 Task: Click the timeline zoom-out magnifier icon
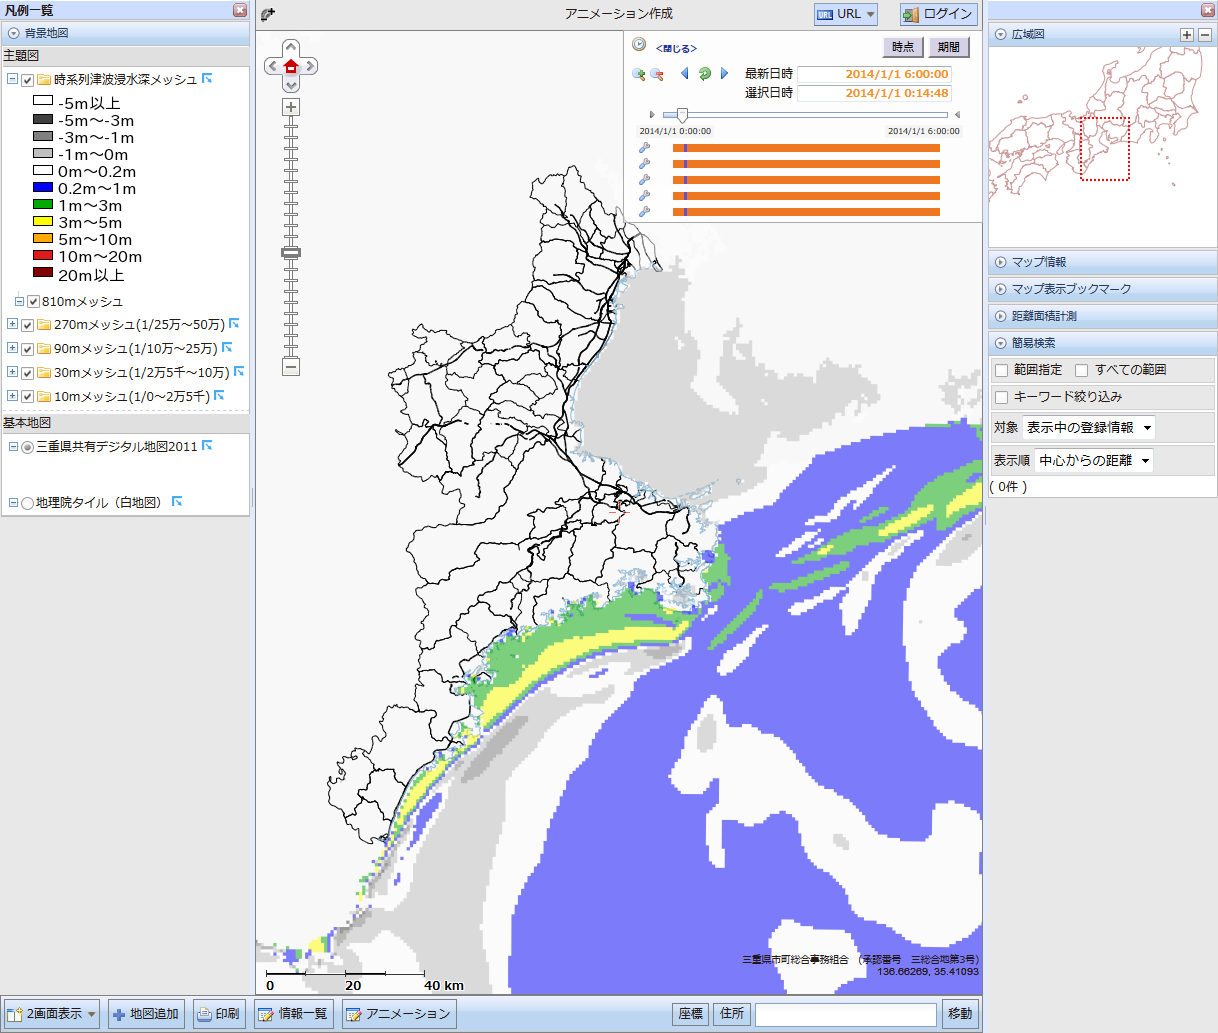click(657, 74)
